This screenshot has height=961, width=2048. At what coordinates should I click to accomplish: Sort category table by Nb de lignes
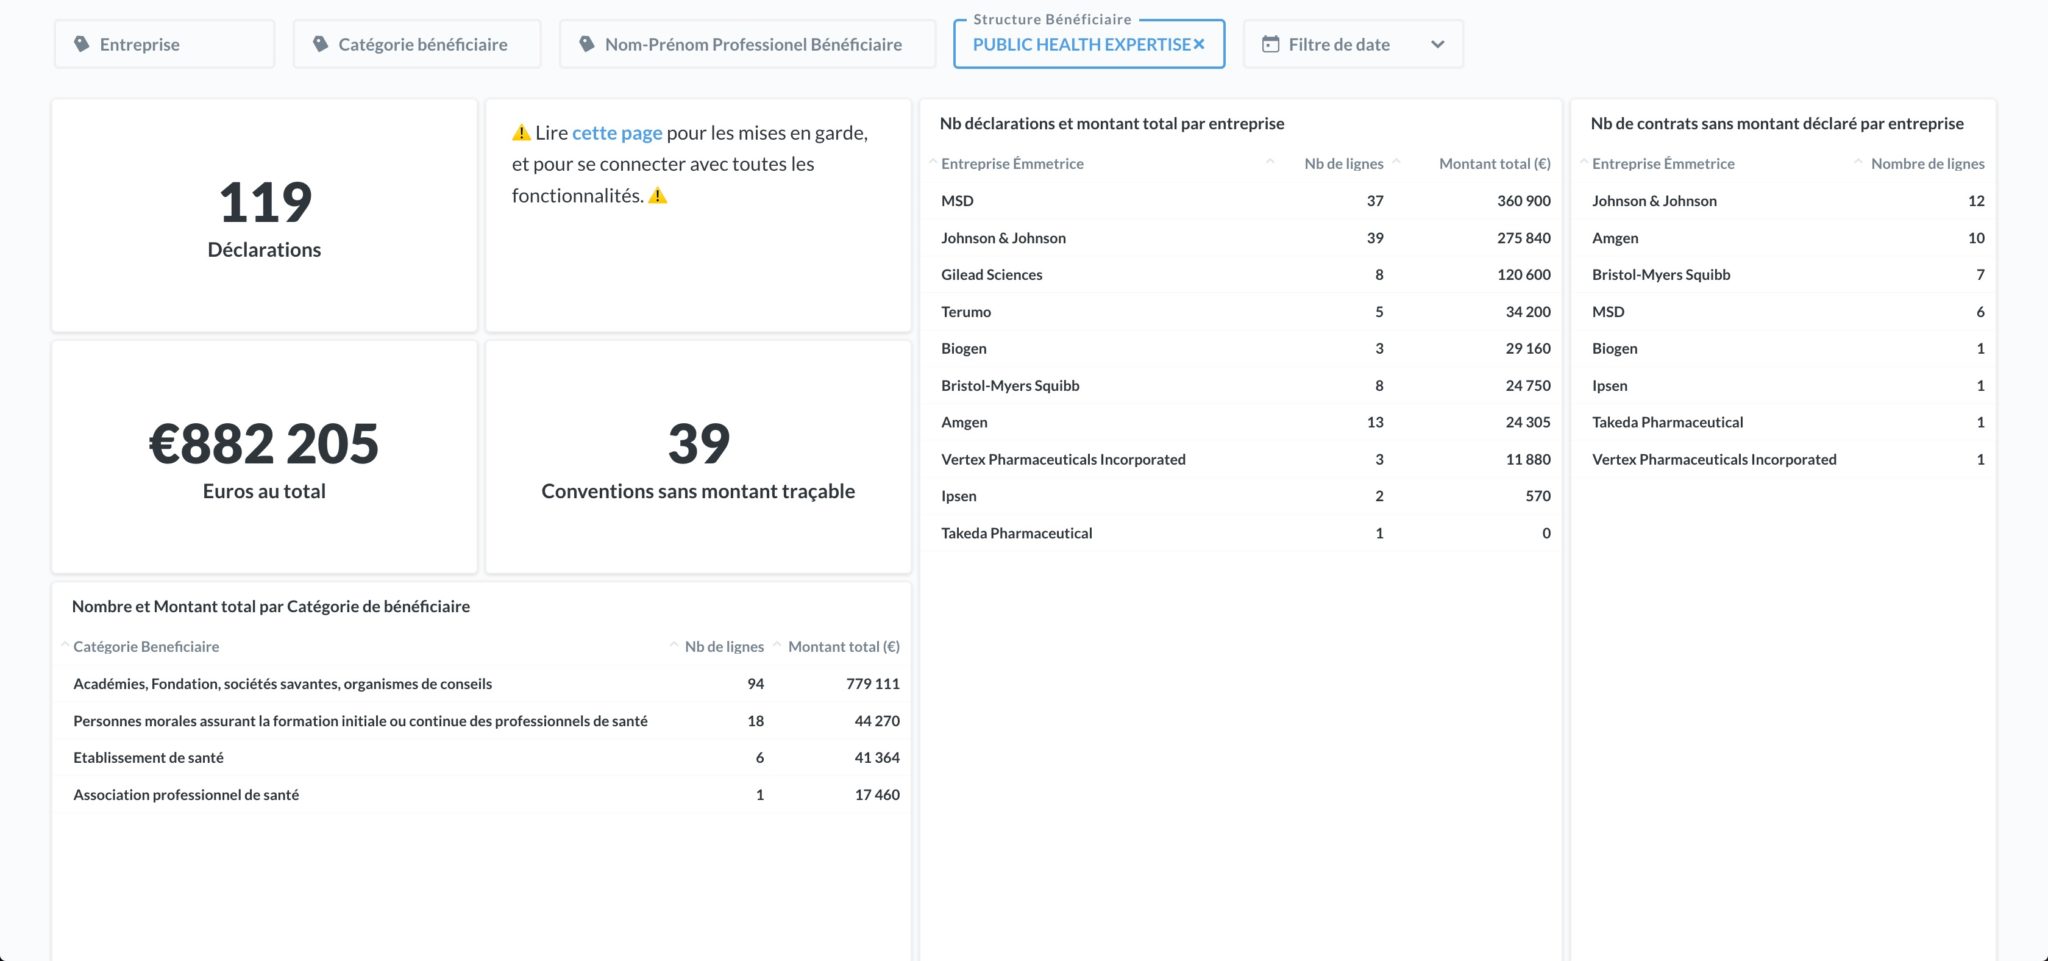click(x=724, y=647)
